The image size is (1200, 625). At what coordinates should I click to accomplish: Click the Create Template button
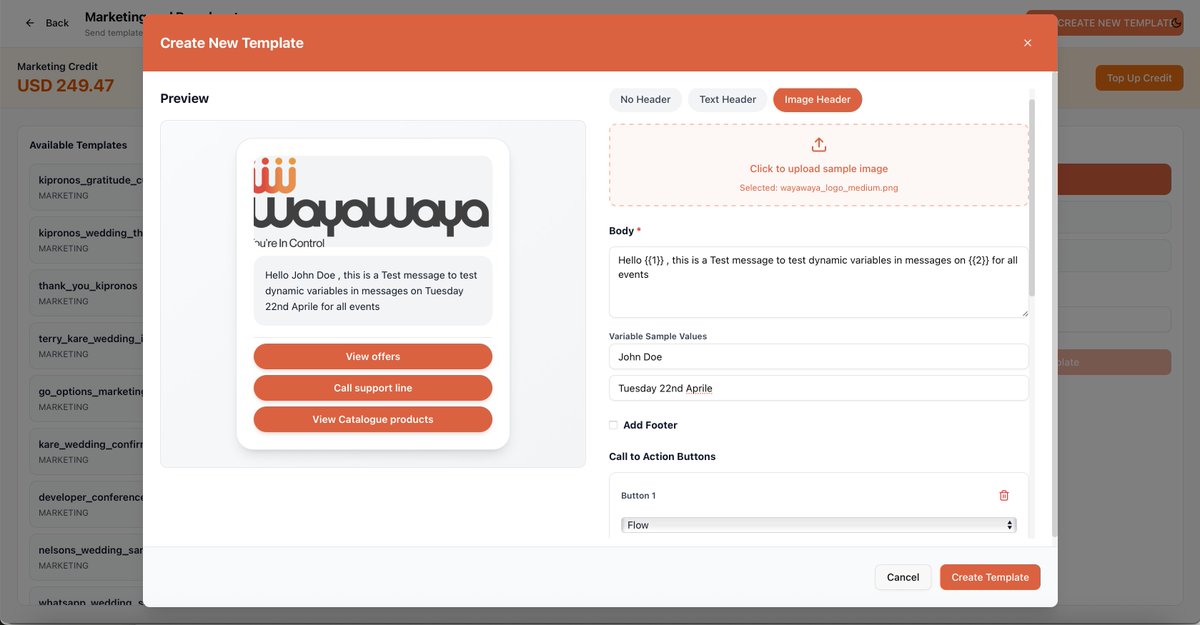tap(990, 577)
